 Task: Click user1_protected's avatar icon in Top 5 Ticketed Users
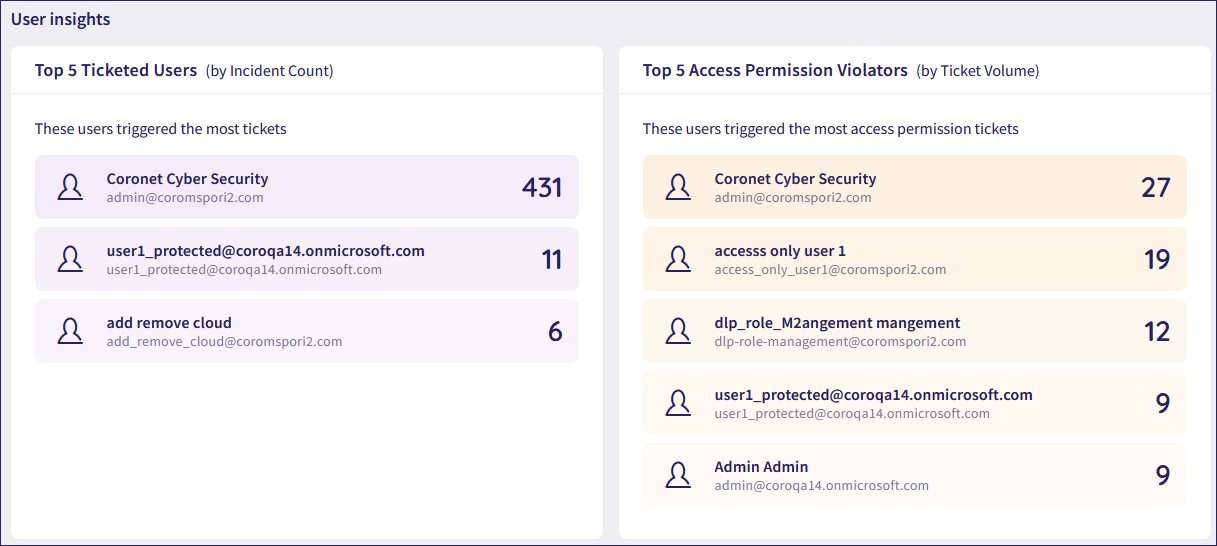point(70,259)
